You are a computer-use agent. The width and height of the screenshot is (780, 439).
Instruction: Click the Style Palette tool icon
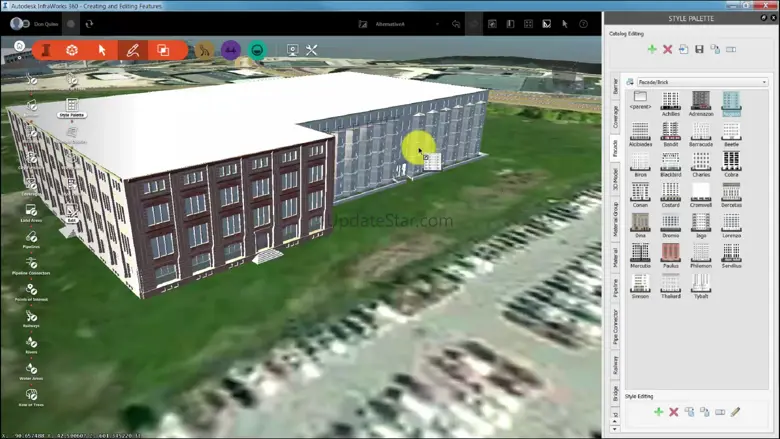click(72, 105)
